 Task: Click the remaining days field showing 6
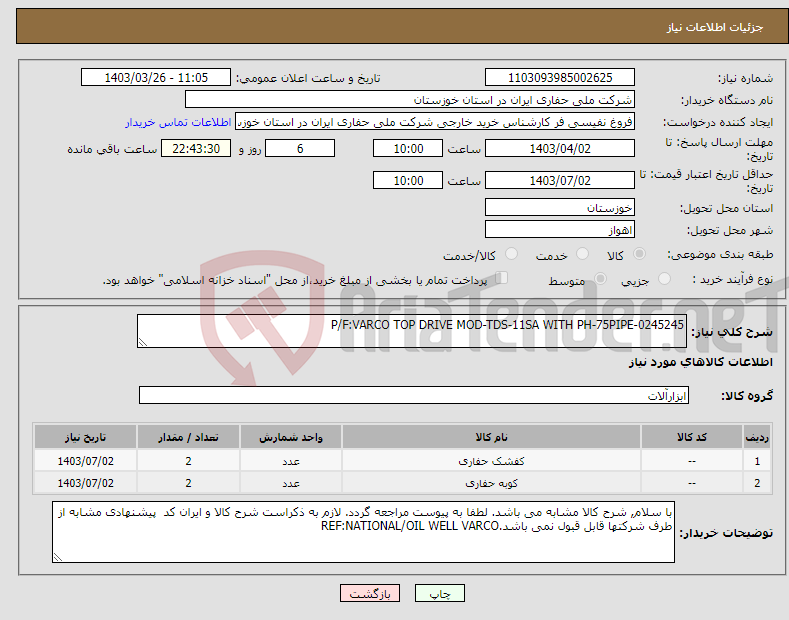300,148
